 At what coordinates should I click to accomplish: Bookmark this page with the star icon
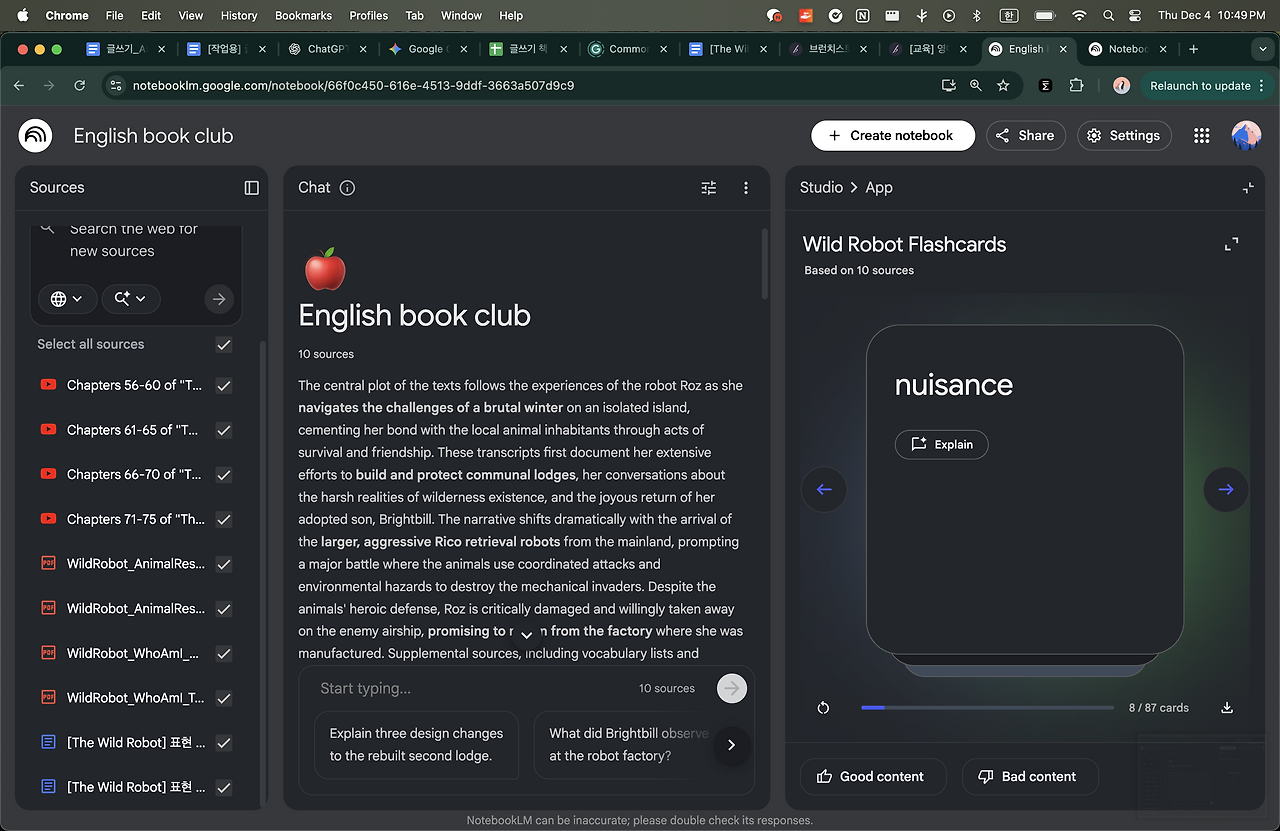tap(1003, 86)
